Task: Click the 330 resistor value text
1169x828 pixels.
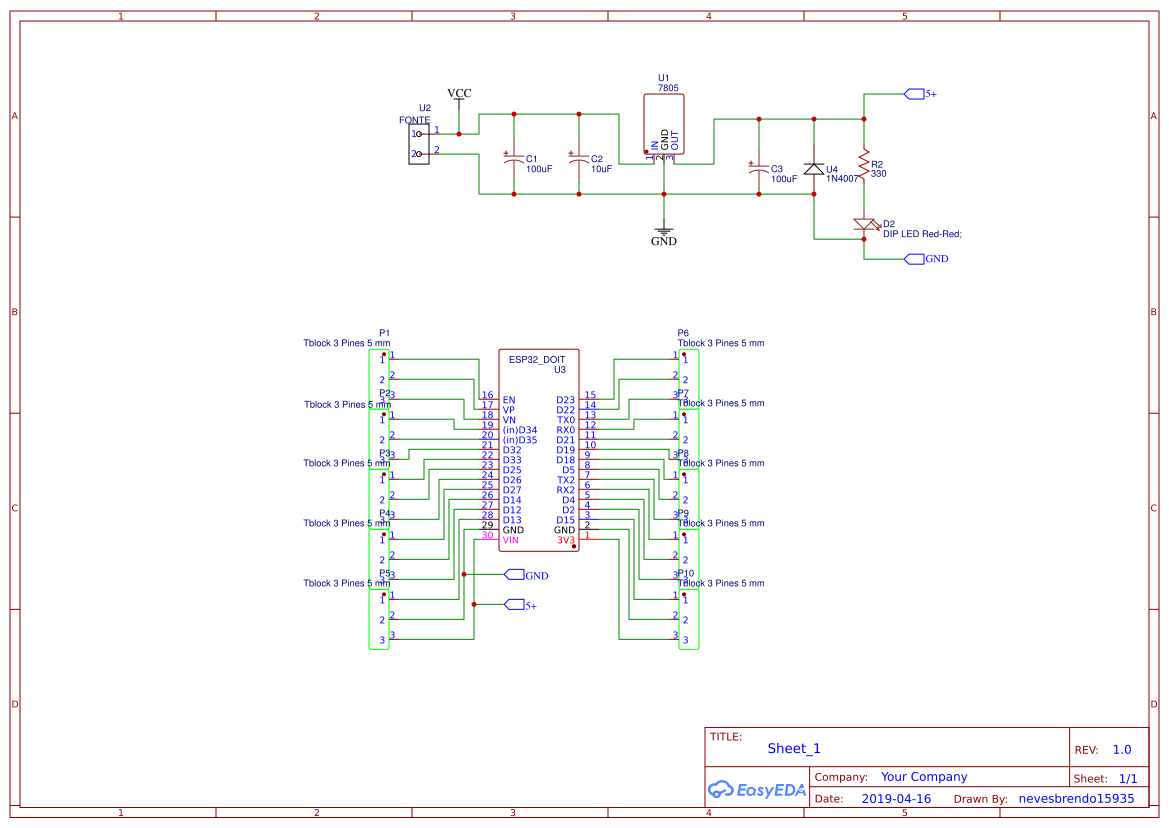Action: [879, 174]
